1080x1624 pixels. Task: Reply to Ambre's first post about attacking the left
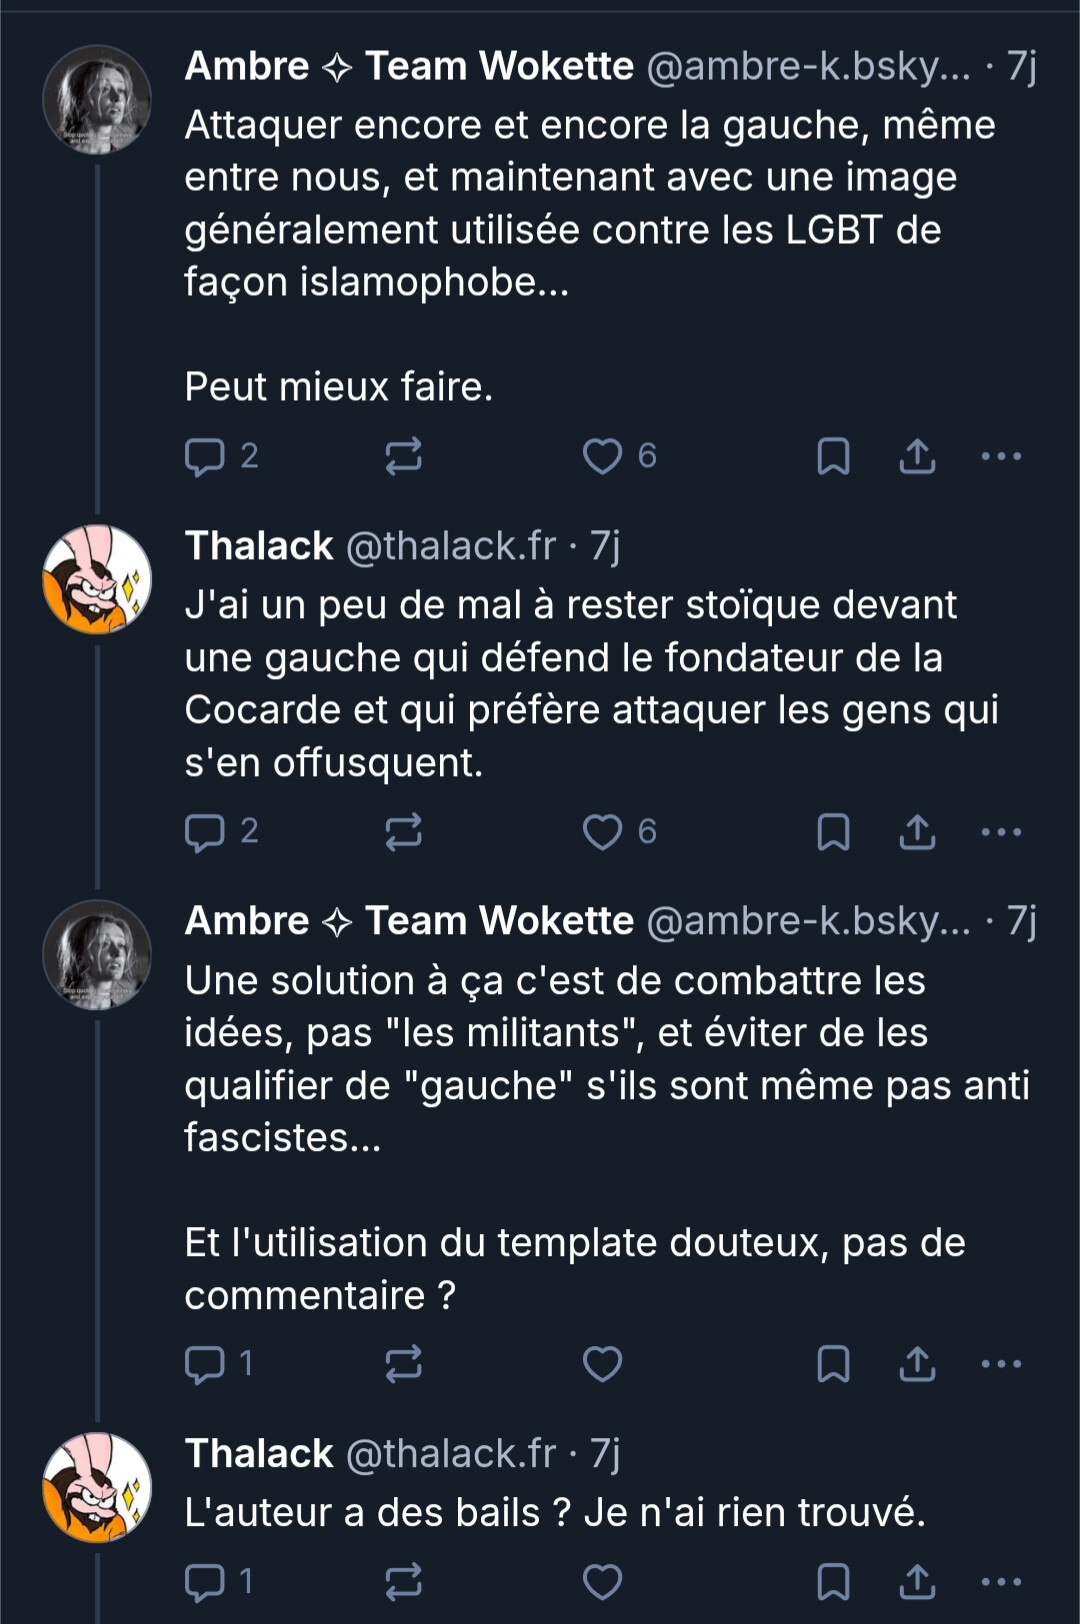[x=205, y=457]
